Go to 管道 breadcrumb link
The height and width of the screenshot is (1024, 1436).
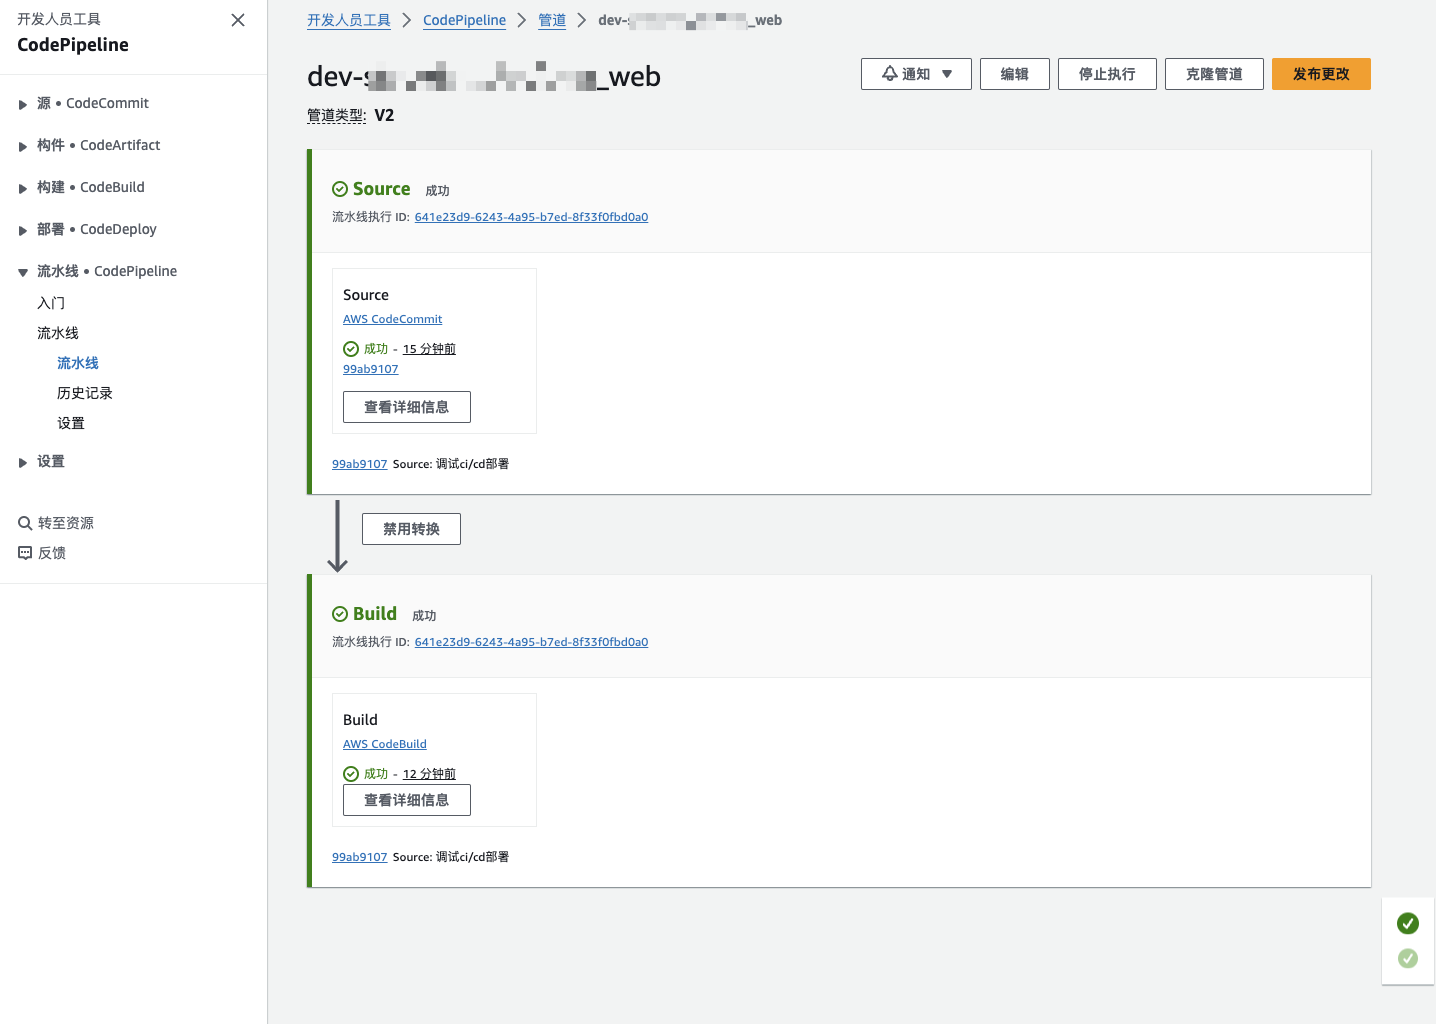[552, 20]
